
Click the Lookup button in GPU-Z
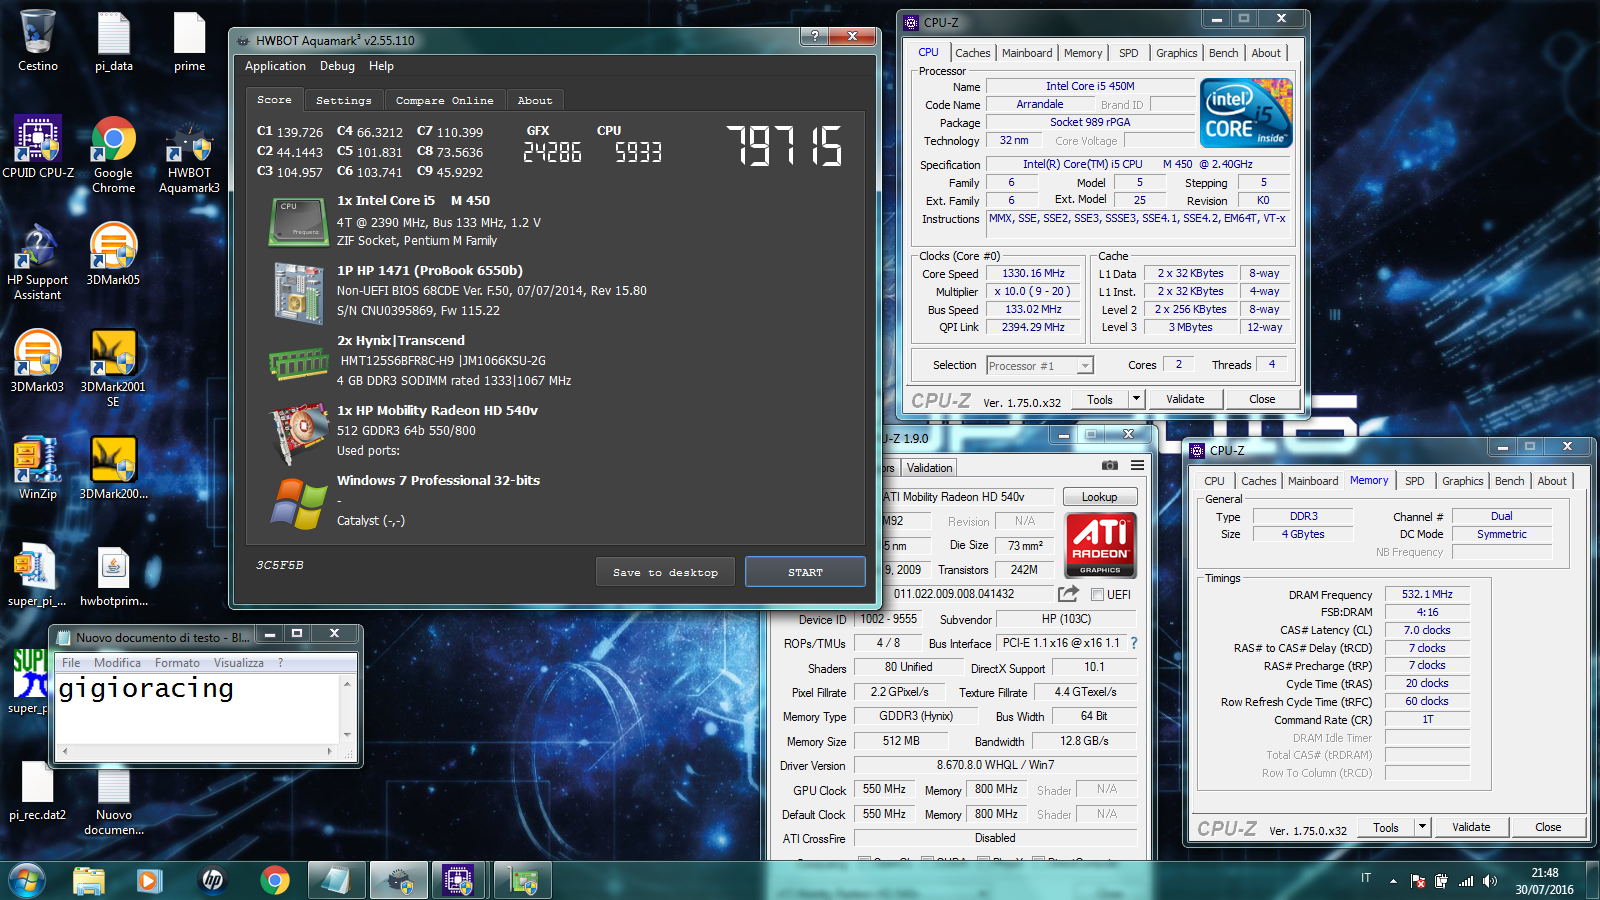point(1099,497)
